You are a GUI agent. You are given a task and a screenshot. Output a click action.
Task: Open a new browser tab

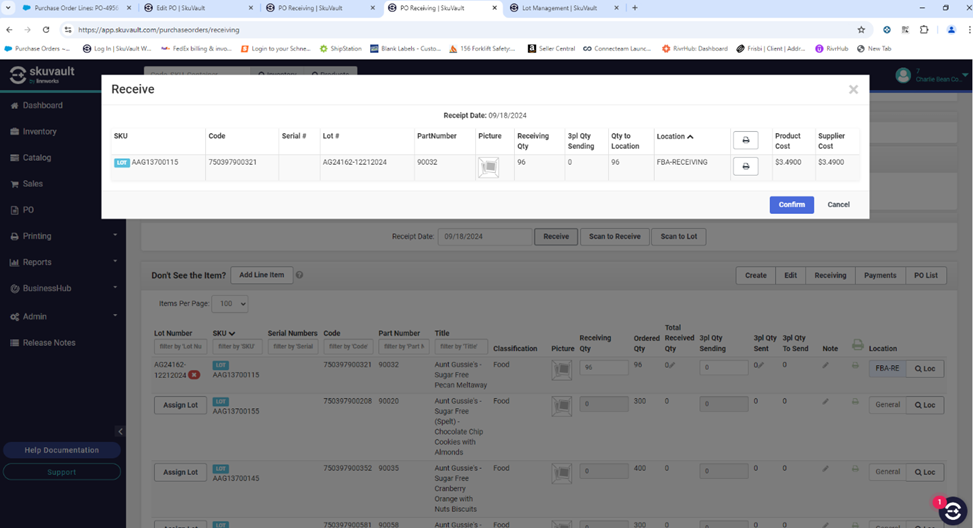pos(634,8)
